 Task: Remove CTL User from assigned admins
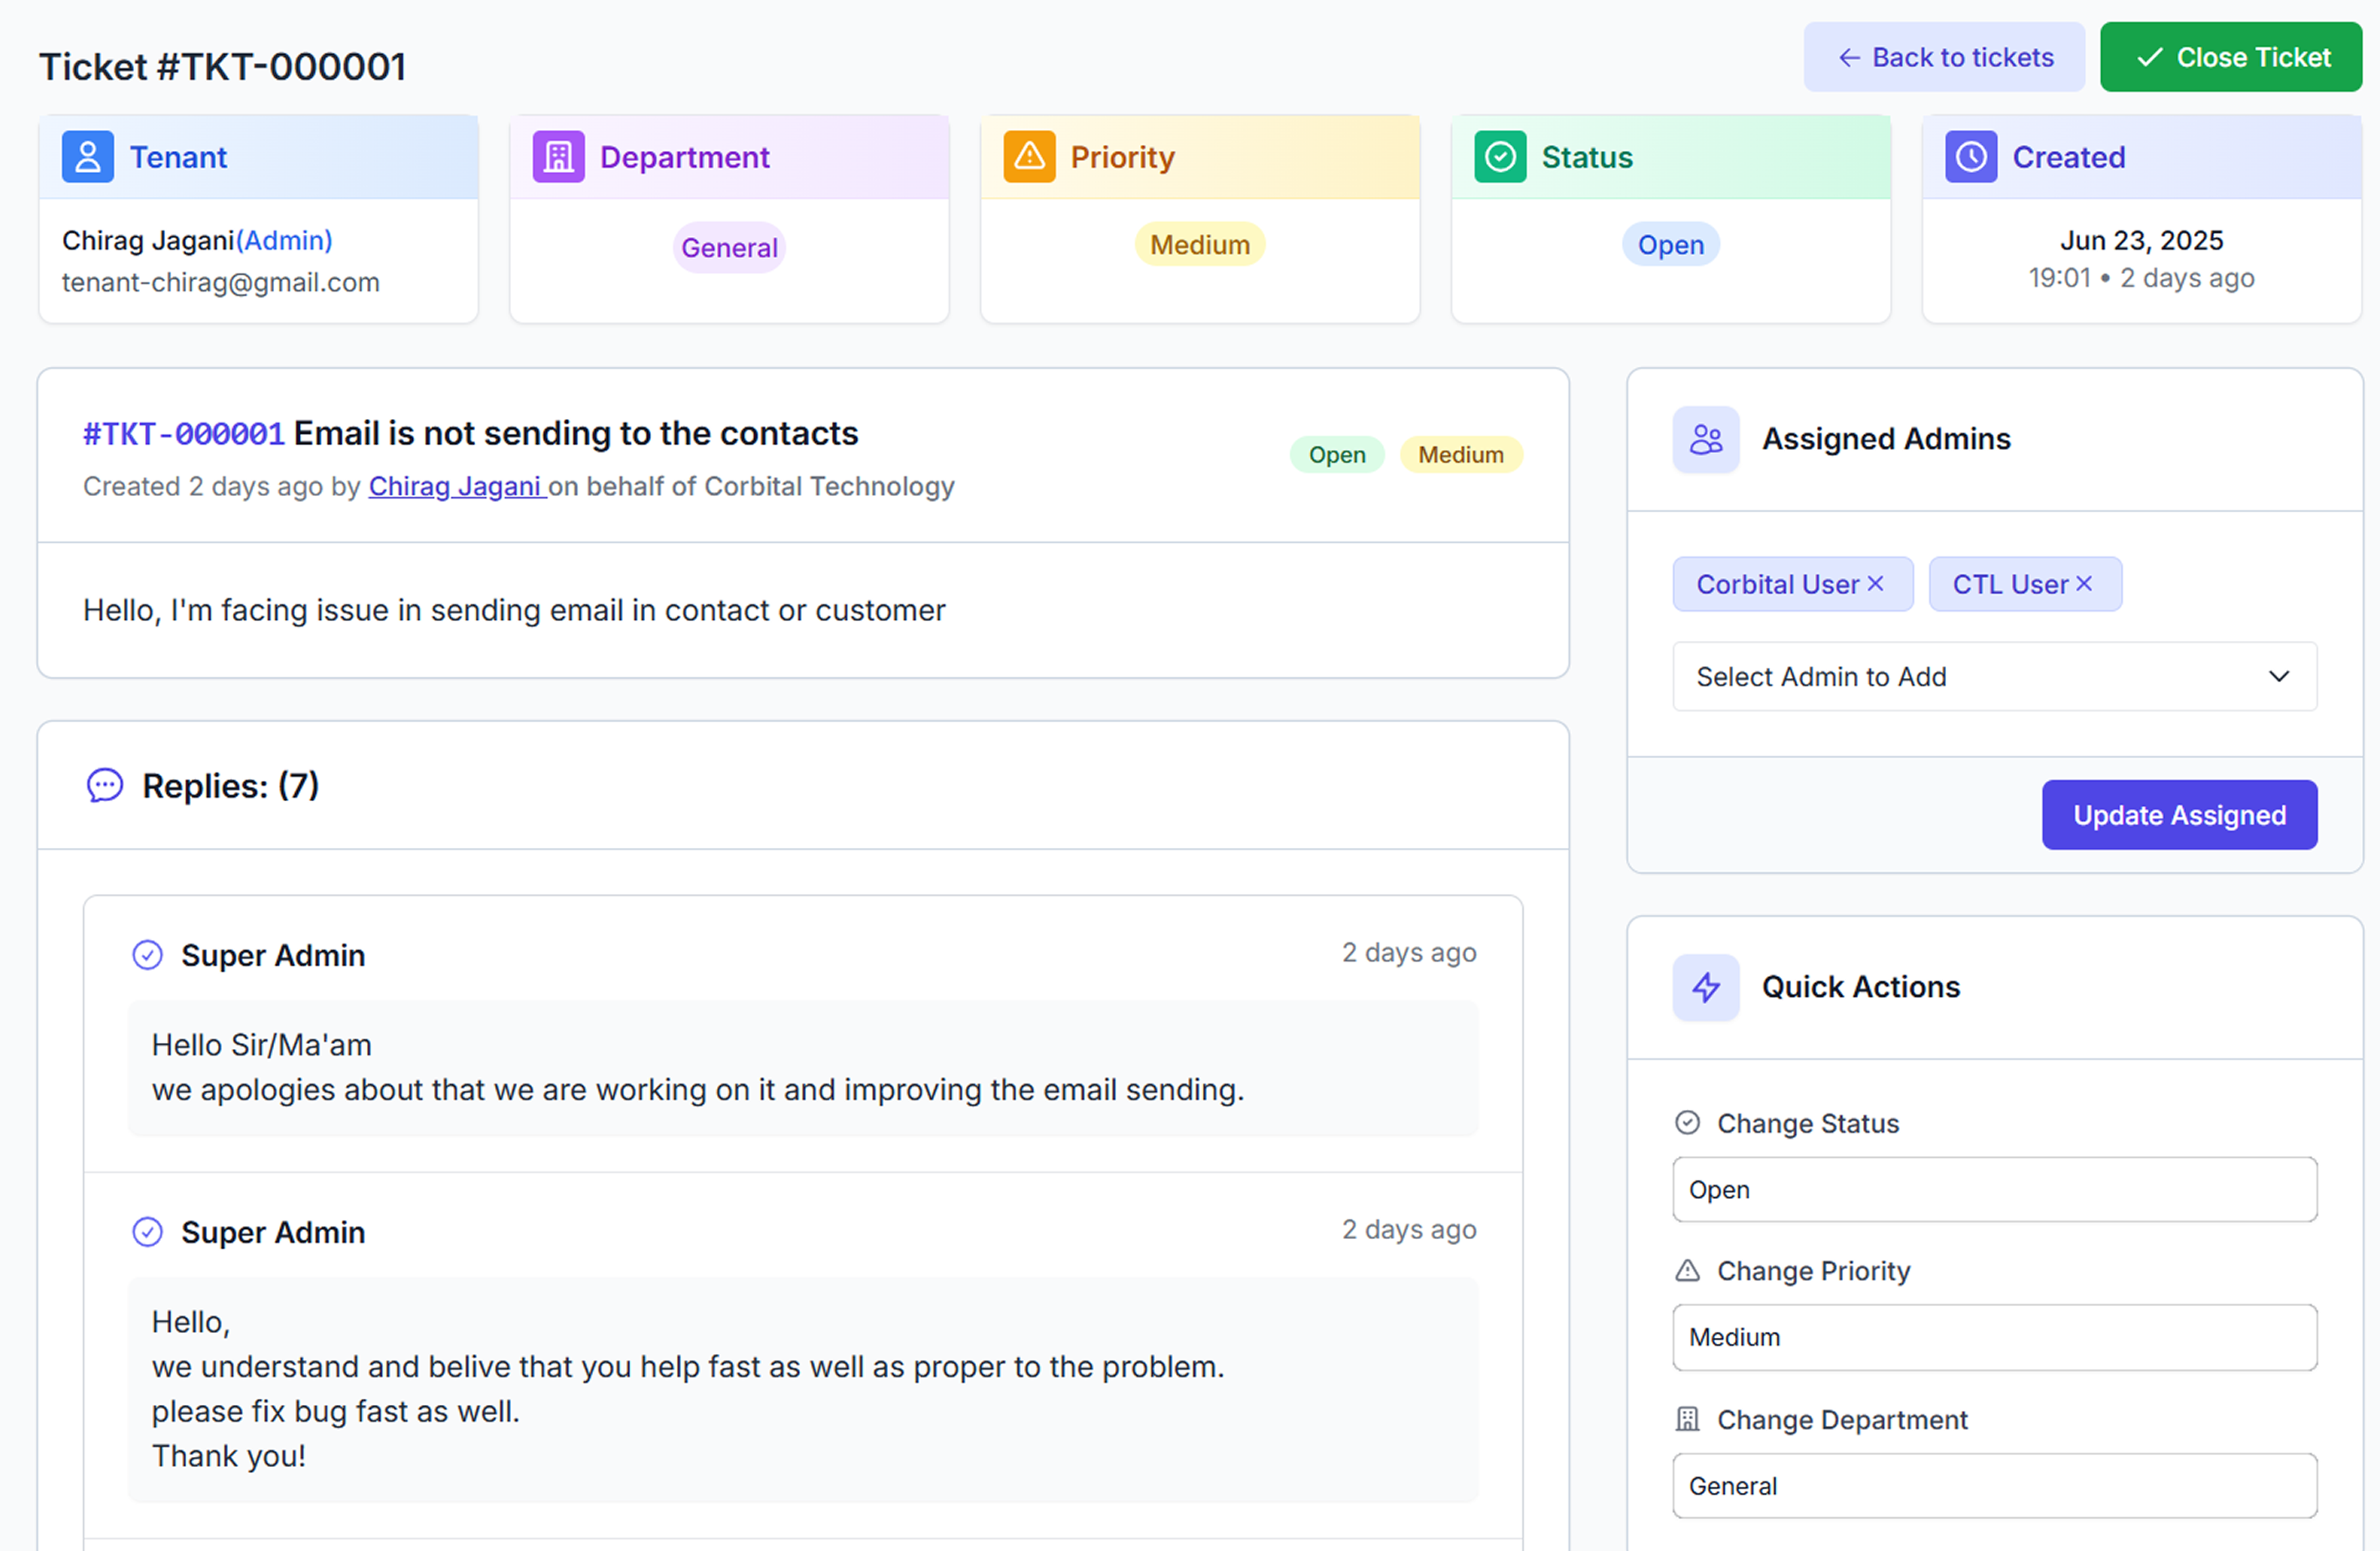[x=2084, y=583]
